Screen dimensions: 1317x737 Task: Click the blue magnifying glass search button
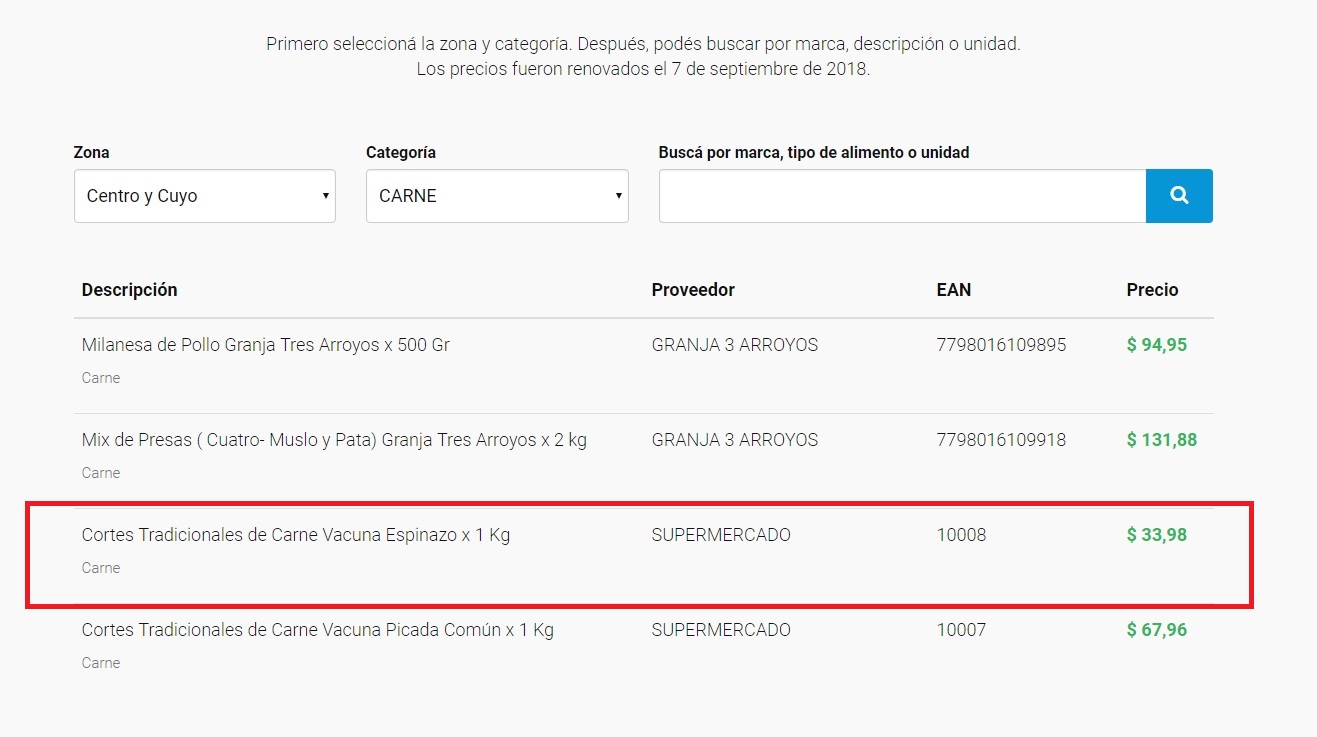click(x=1179, y=196)
